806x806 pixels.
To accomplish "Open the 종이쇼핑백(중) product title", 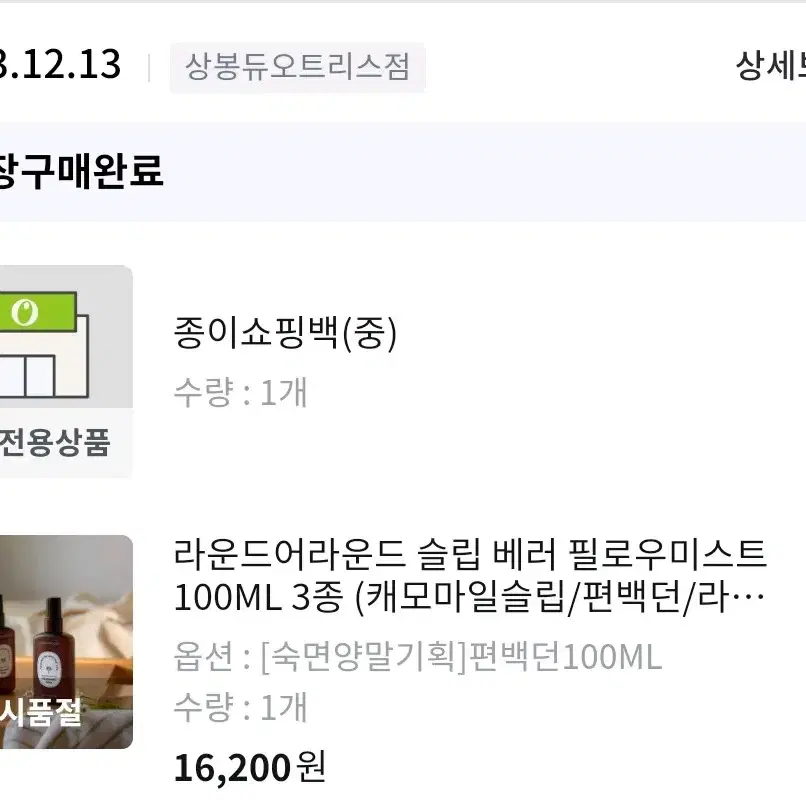I will [x=285, y=333].
